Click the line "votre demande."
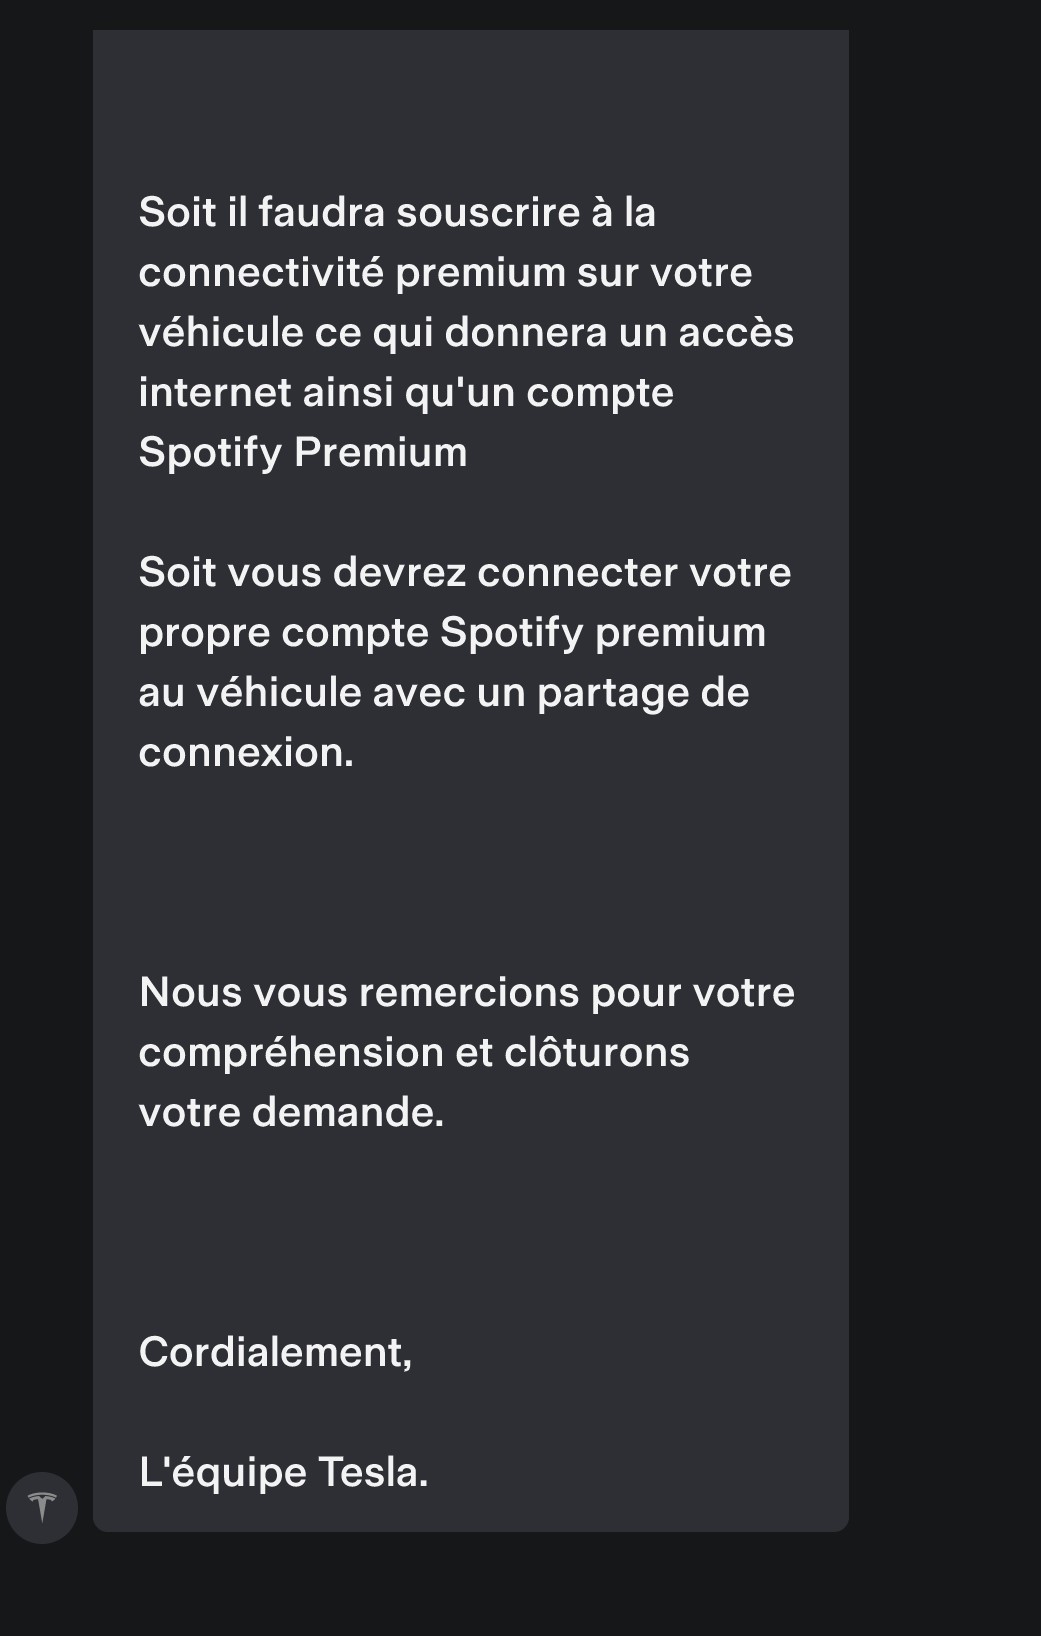 click(x=291, y=1113)
